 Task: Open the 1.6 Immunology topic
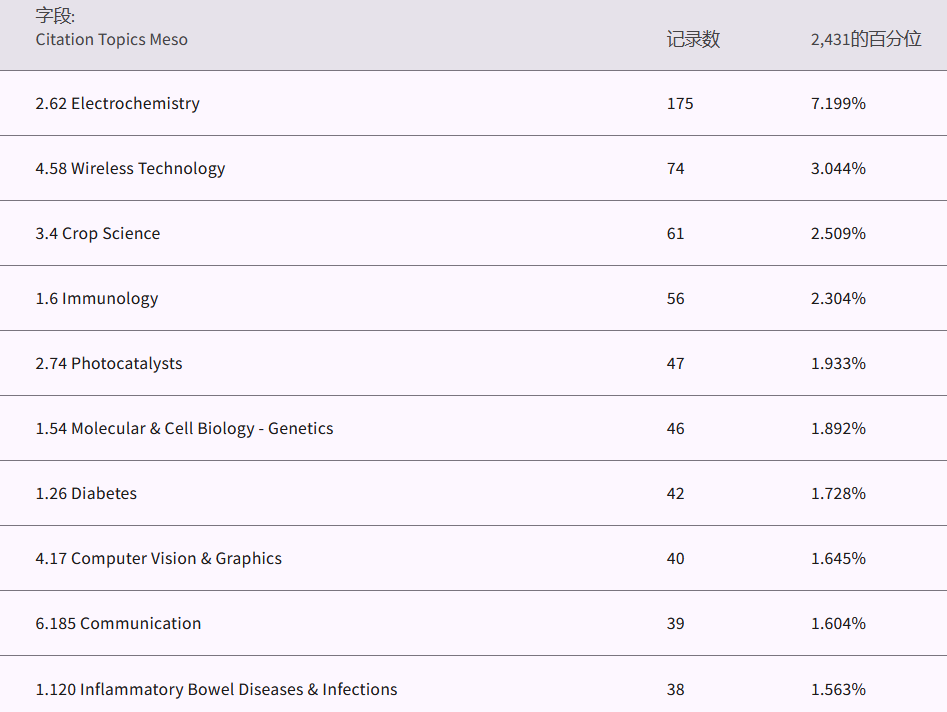(96, 298)
